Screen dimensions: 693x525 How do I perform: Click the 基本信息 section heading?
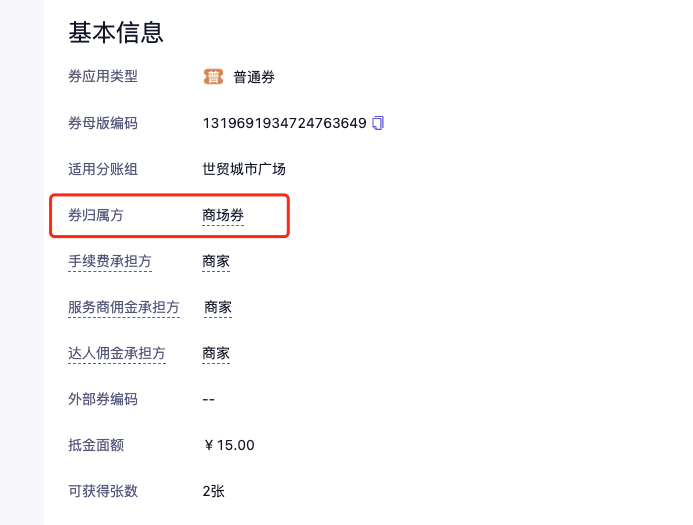pyautogui.click(x=115, y=32)
